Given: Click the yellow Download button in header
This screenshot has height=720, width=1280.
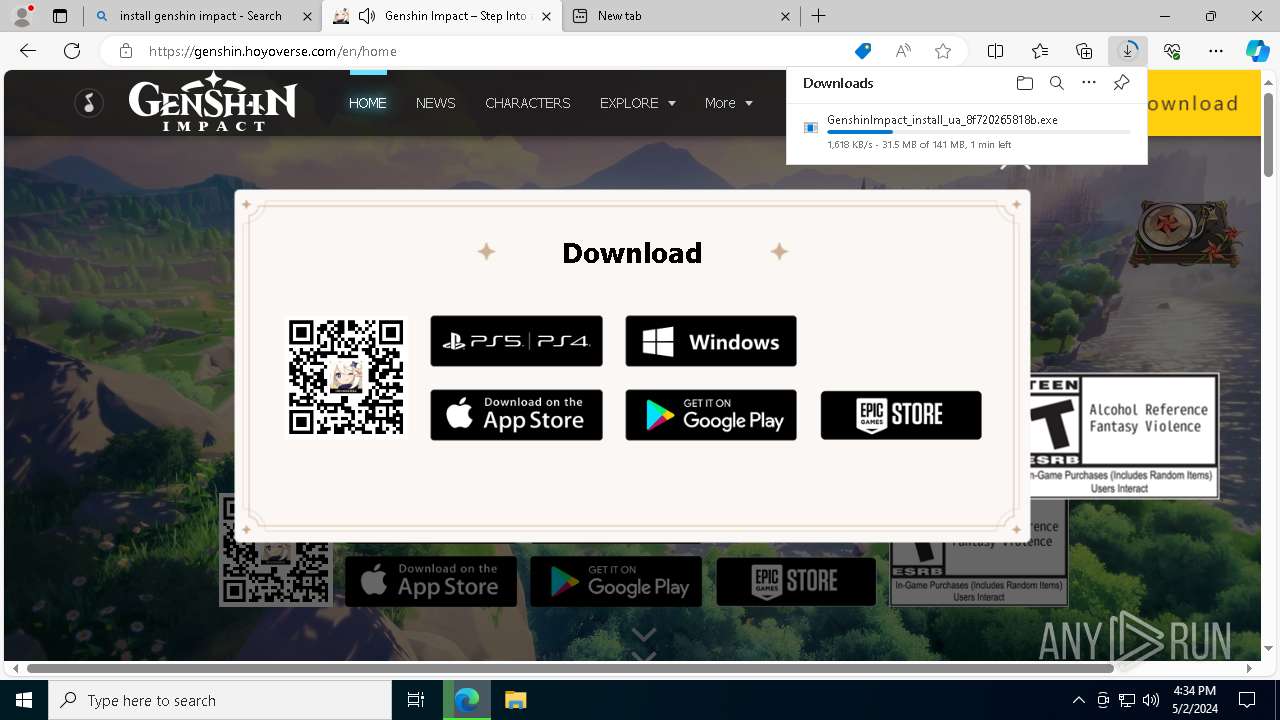Looking at the screenshot, I should pos(1204,103).
